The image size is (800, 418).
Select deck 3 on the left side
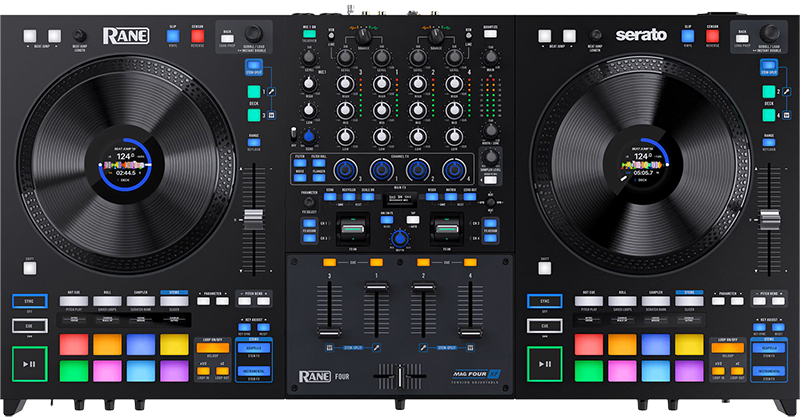point(254,115)
